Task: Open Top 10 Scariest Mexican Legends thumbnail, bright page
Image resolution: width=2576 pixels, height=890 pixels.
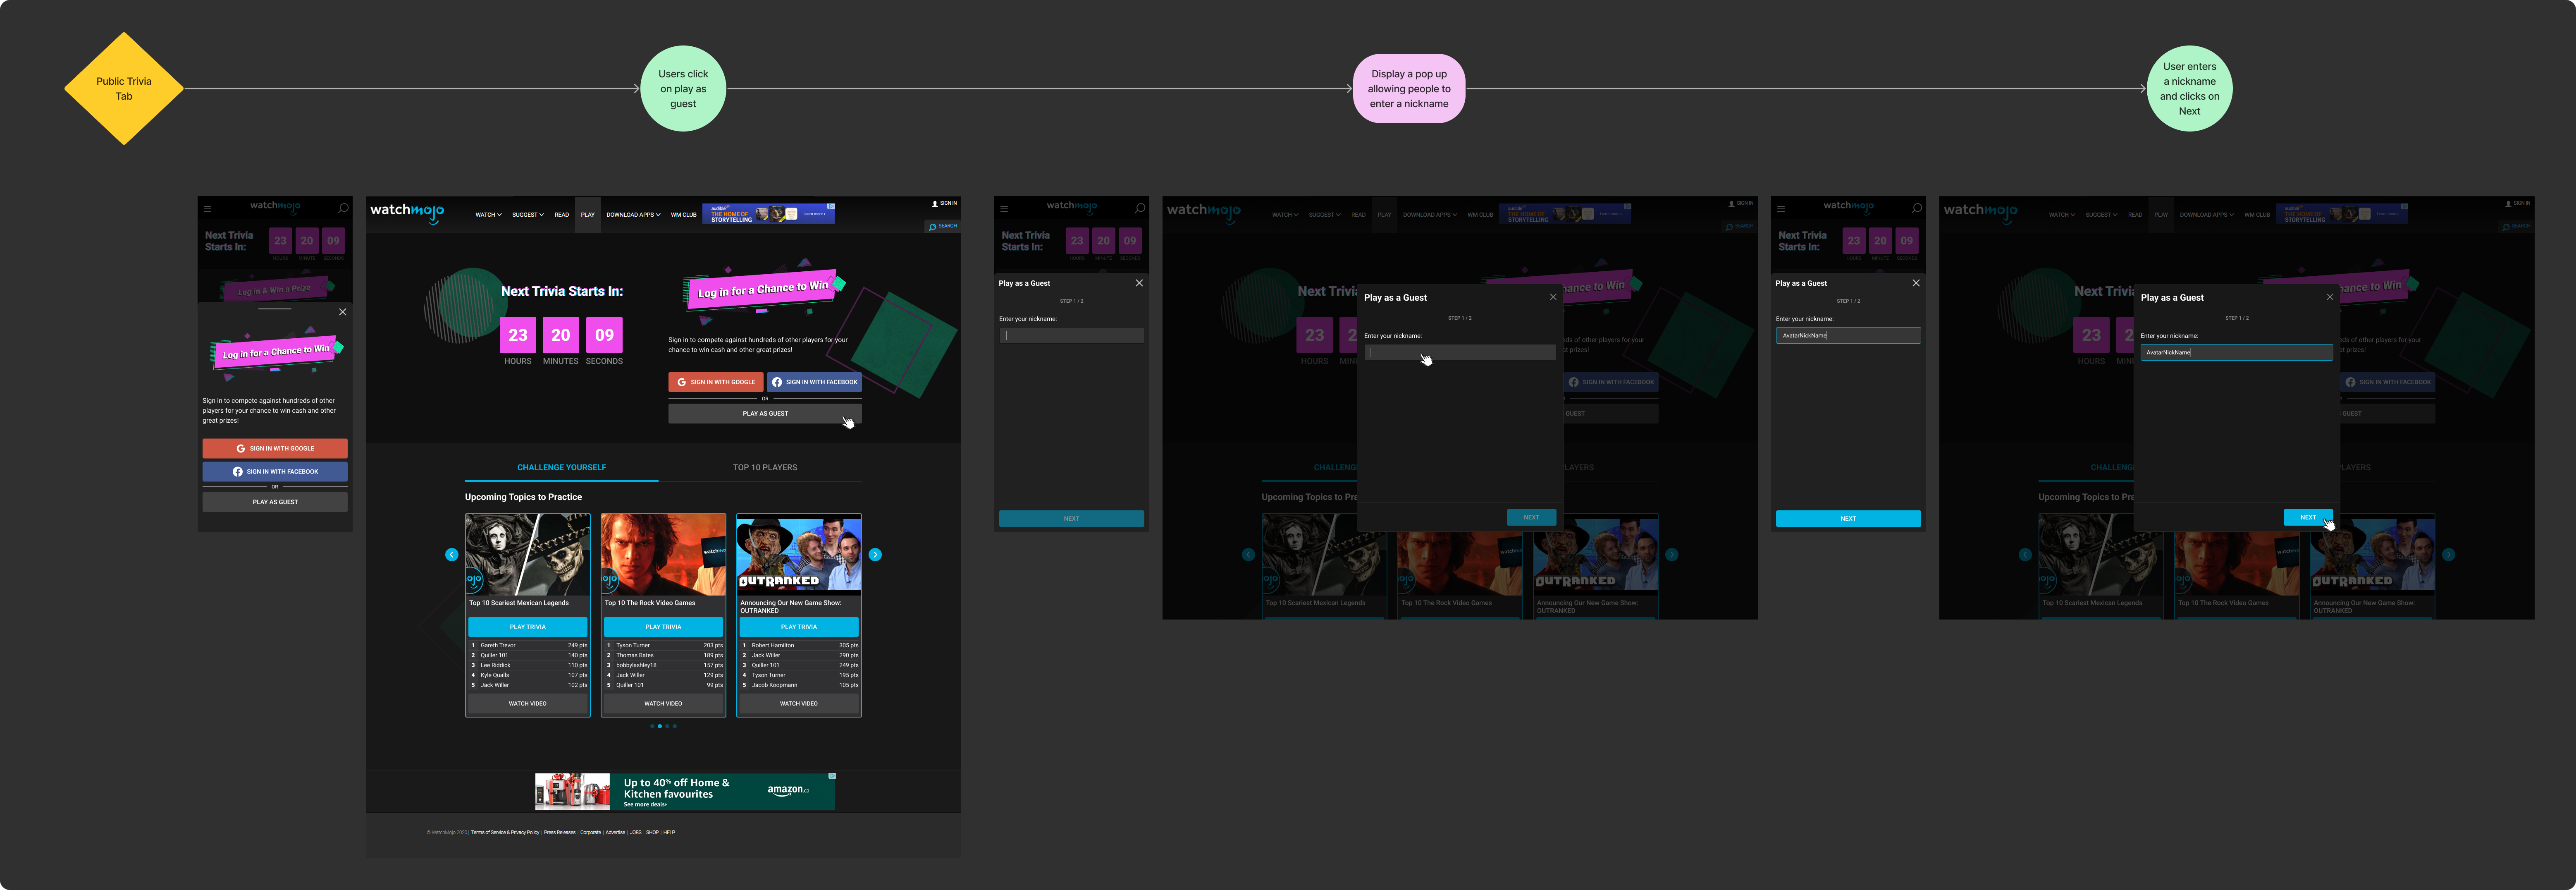Action: [528, 555]
